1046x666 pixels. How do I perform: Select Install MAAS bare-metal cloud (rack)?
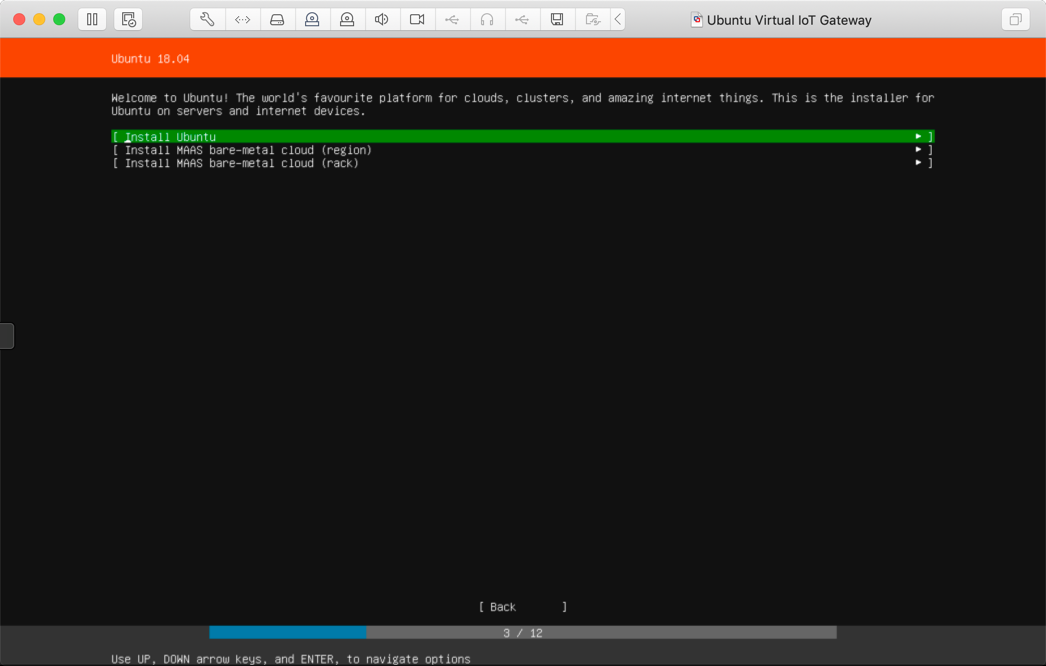click(522, 163)
